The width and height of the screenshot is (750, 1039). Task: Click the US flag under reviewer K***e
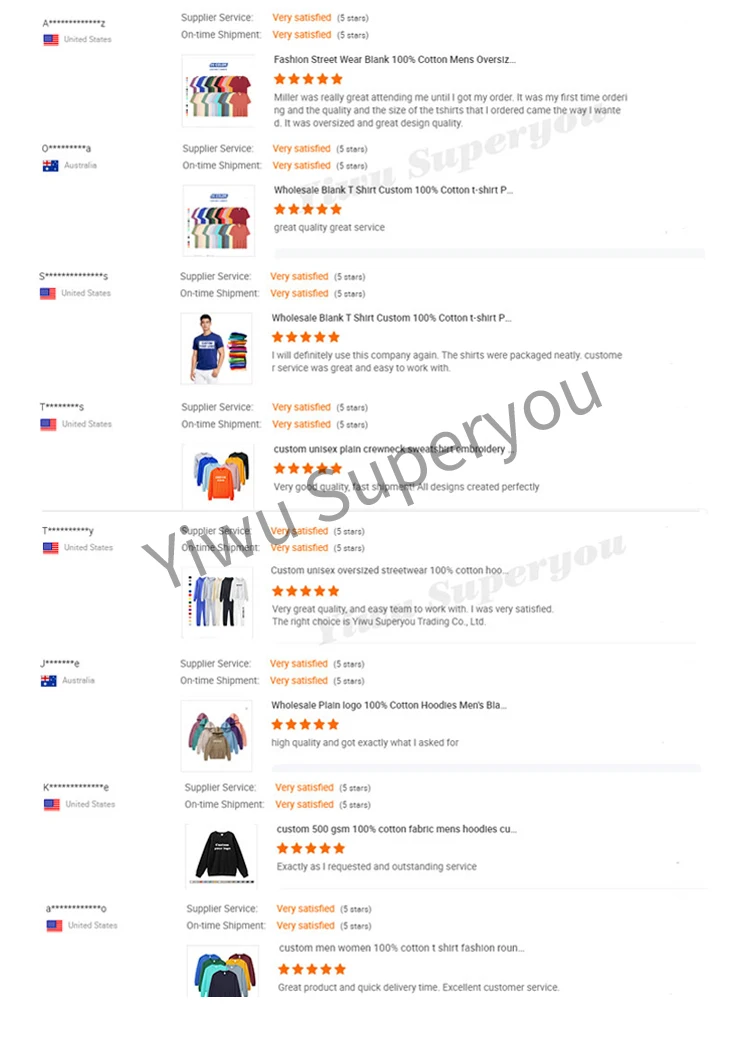(52, 804)
